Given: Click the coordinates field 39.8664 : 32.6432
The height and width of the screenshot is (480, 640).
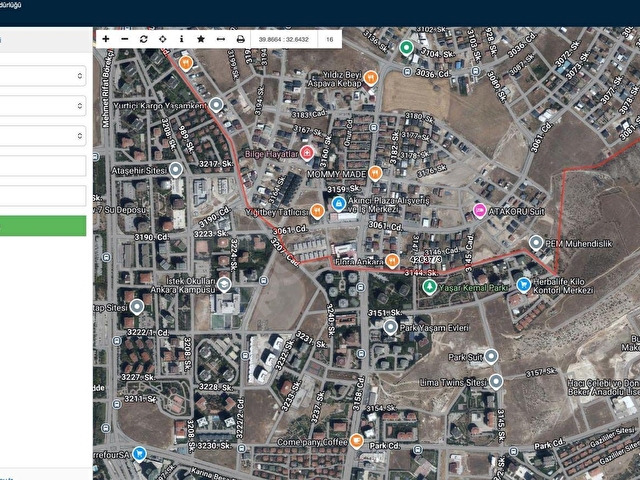Looking at the screenshot, I should 284,40.
